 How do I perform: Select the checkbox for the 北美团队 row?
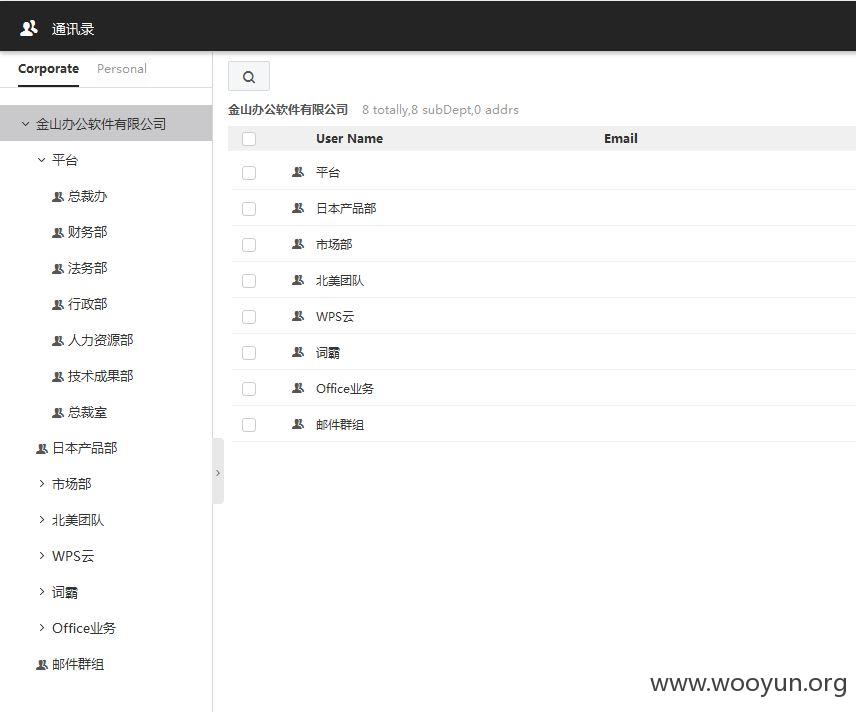pyautogui.click(x=249, y=281)
